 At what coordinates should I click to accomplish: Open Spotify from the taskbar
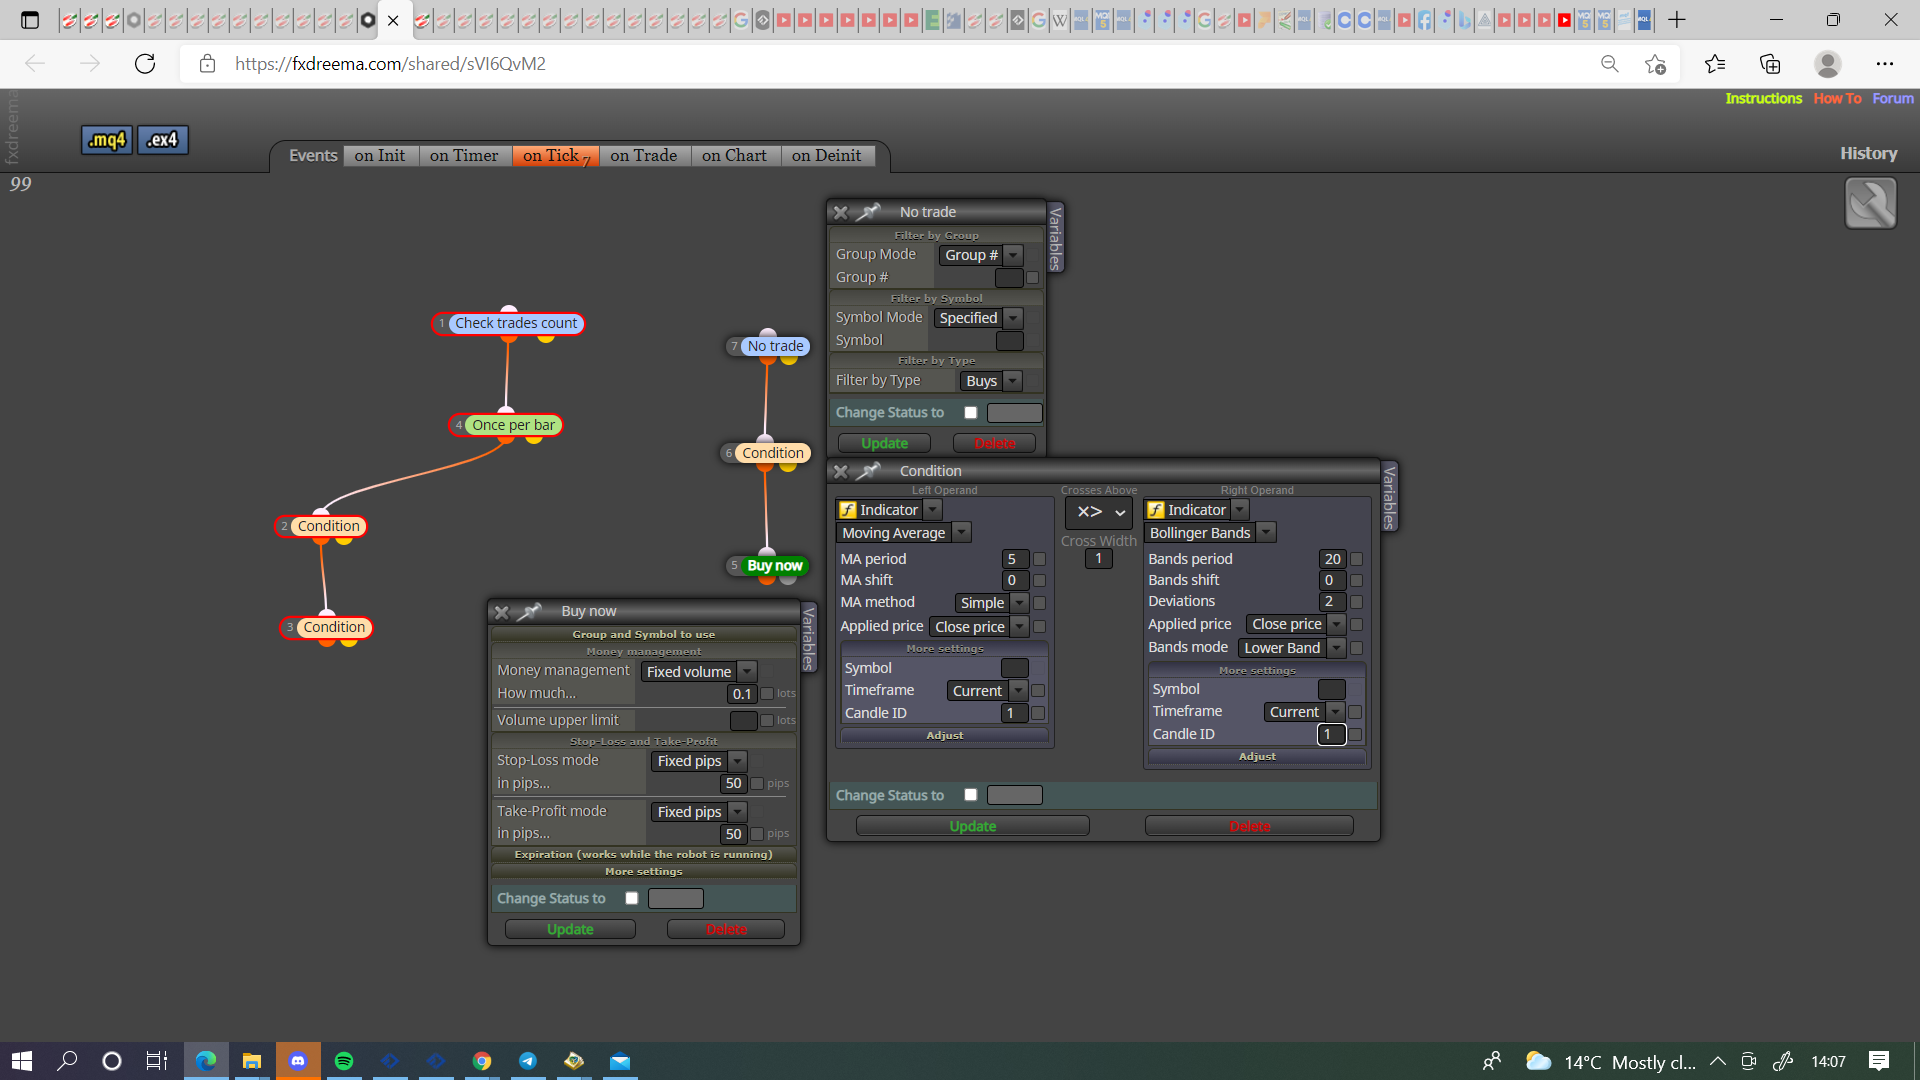[344, 1061]
